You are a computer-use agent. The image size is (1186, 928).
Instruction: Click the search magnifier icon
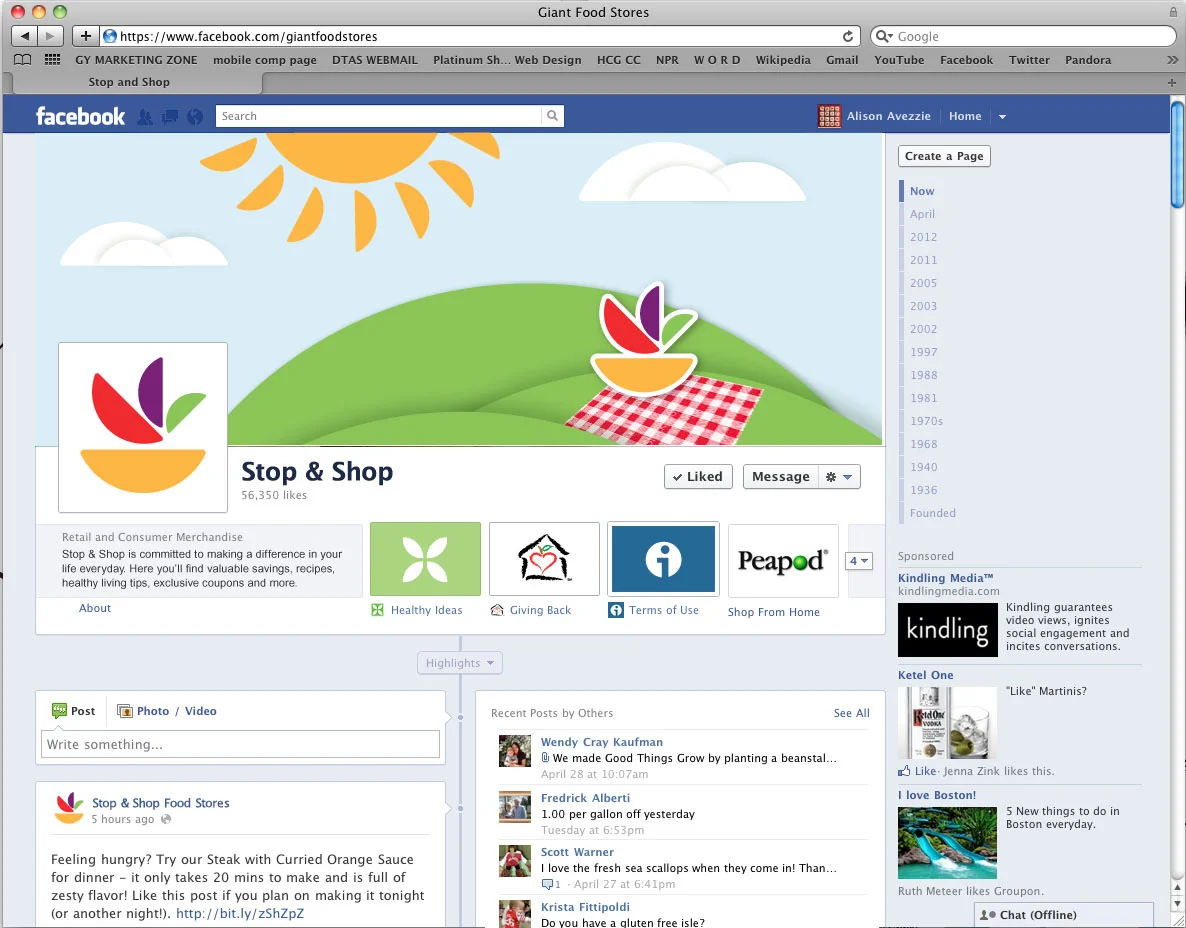(552, 115)
